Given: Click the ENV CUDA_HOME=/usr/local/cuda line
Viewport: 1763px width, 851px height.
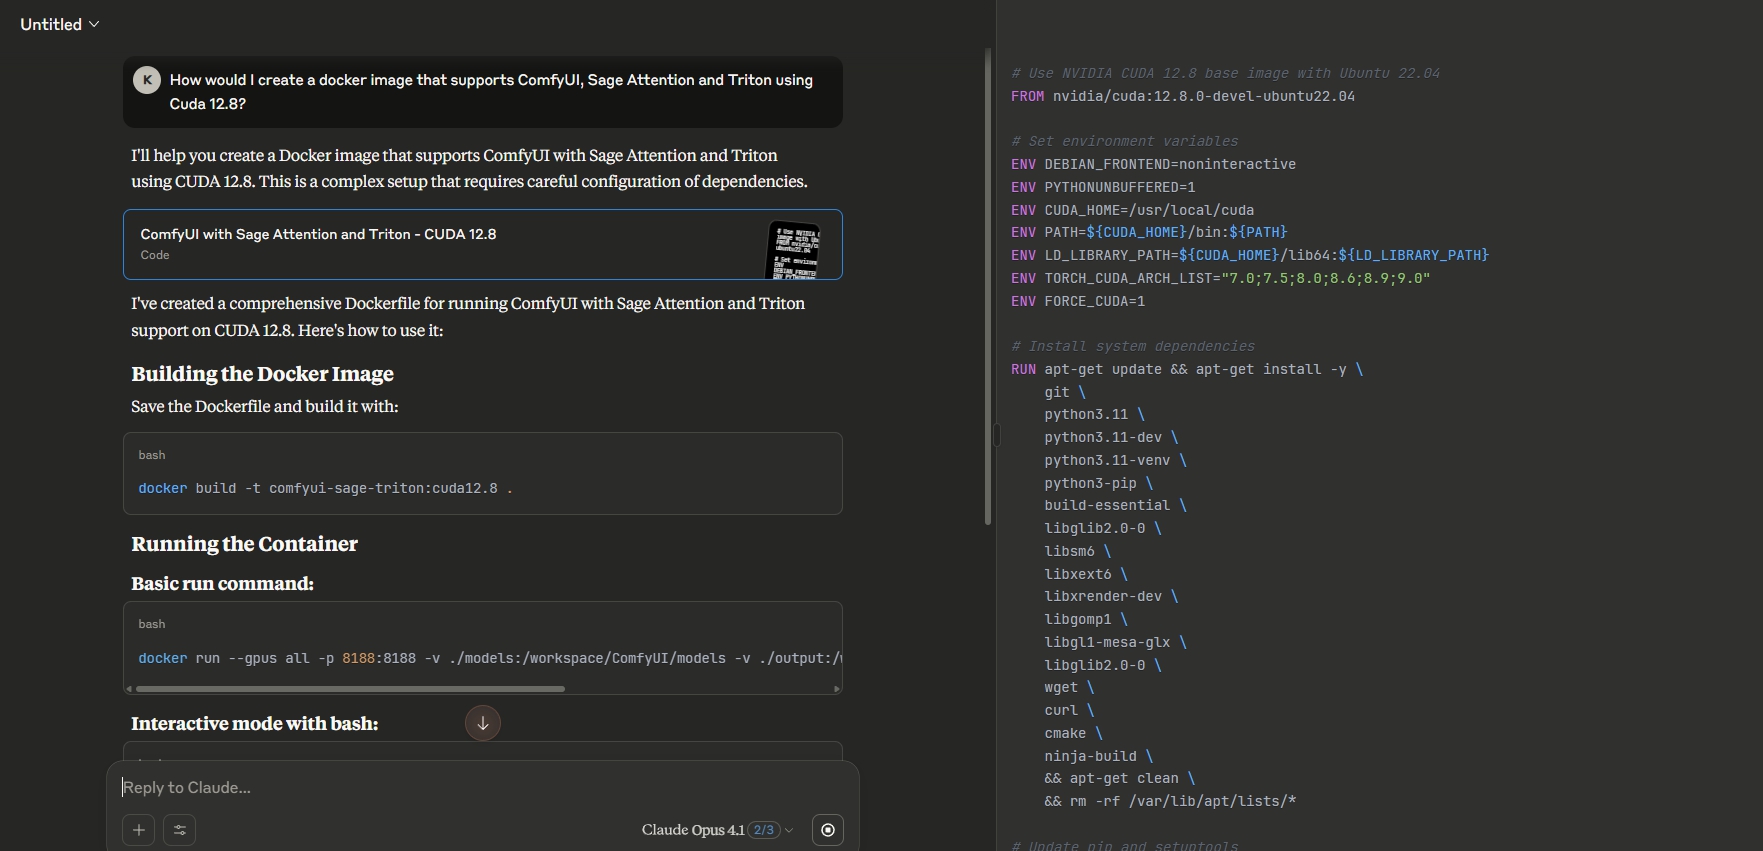Looking at the screenshot, I should pos(1132,211).
